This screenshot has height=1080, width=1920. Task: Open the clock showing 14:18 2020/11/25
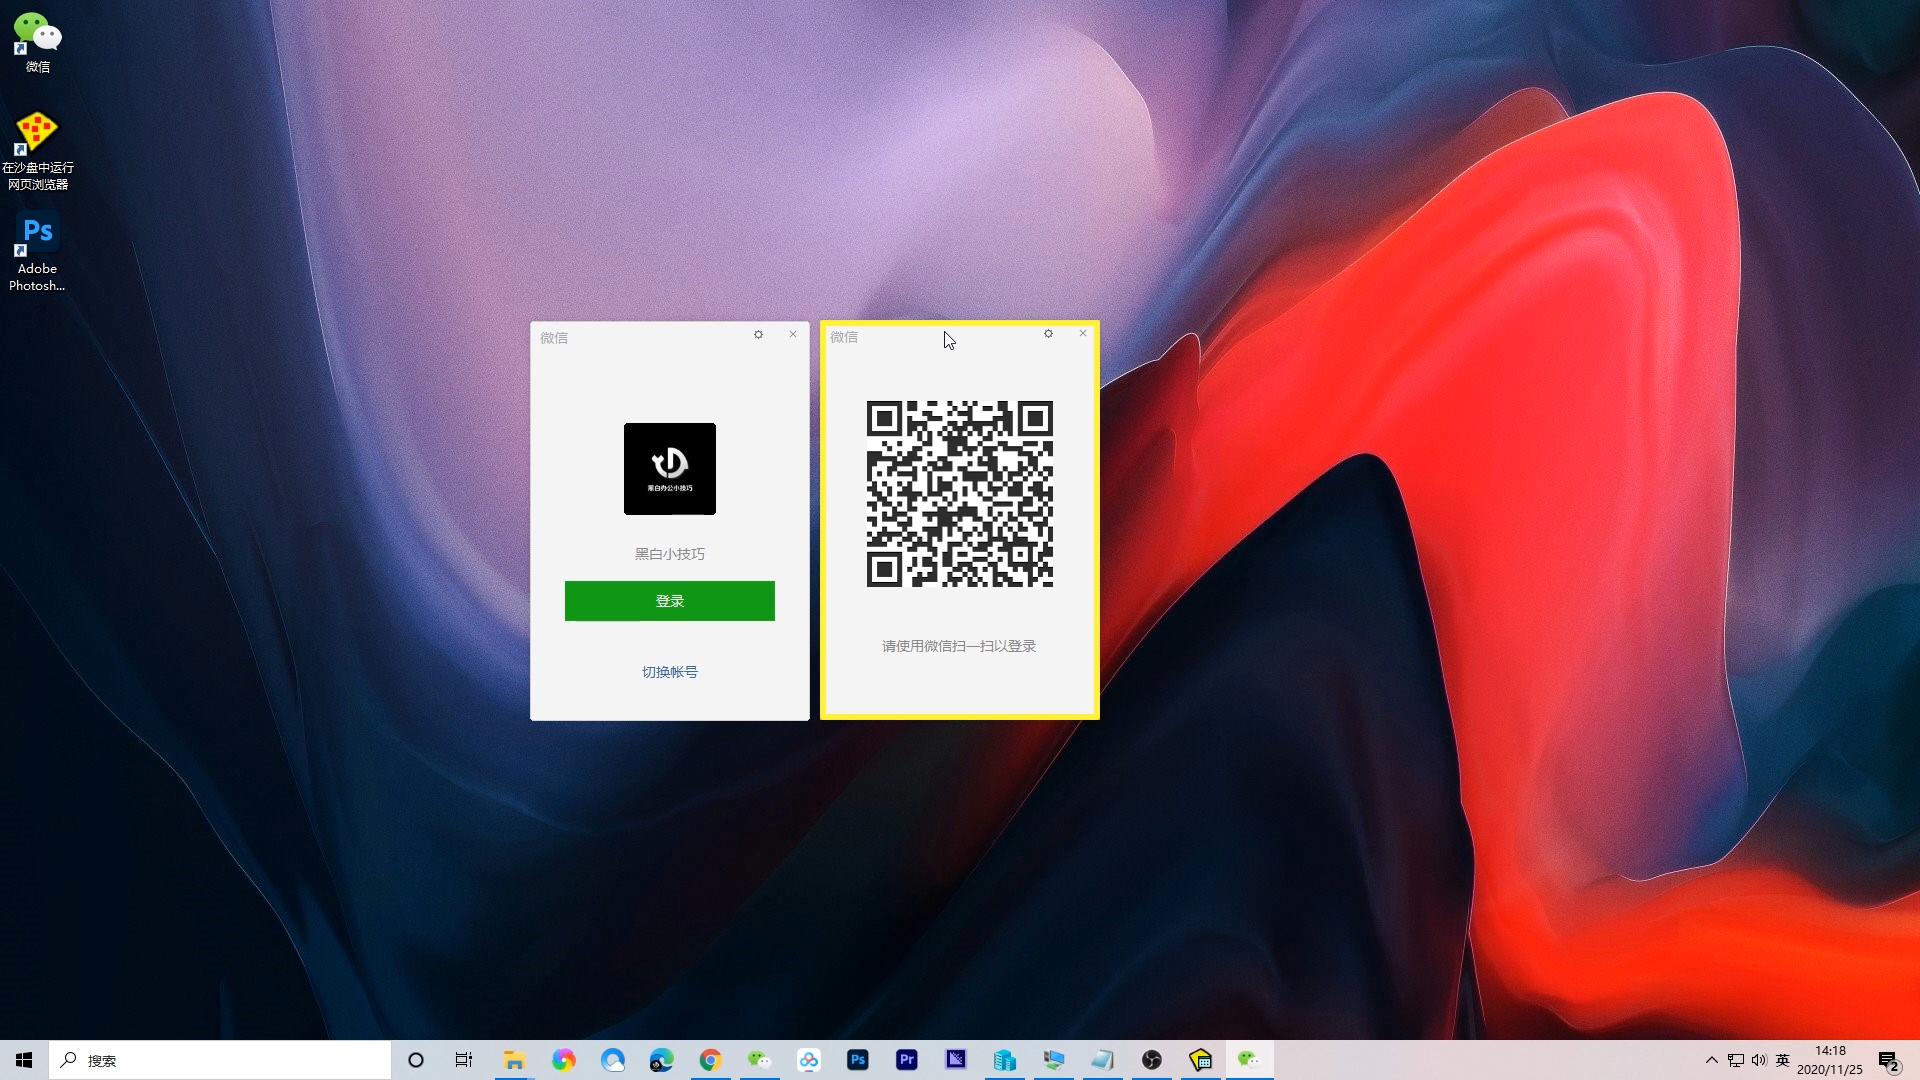tap(1830, 1060)
